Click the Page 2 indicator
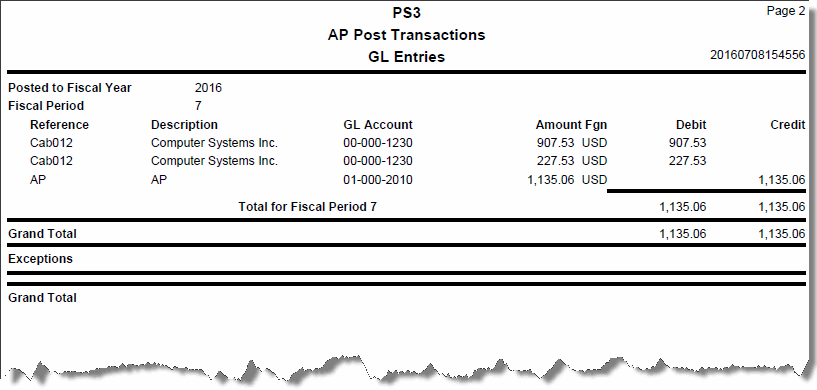The height and width of the screenshot is (390, 817). (786, 11)
